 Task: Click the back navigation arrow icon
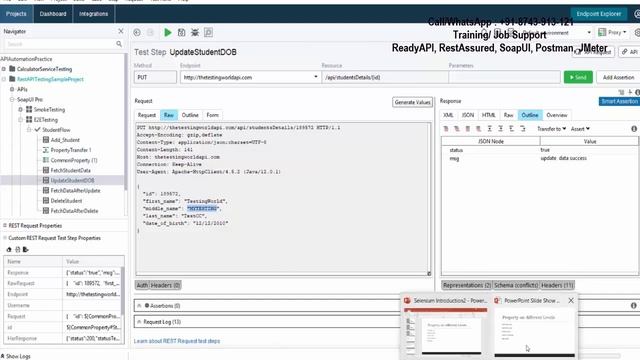137,33
